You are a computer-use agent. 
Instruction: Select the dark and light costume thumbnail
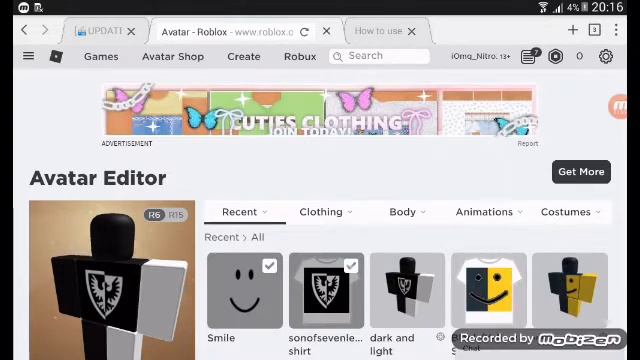(x=407, y=291)
